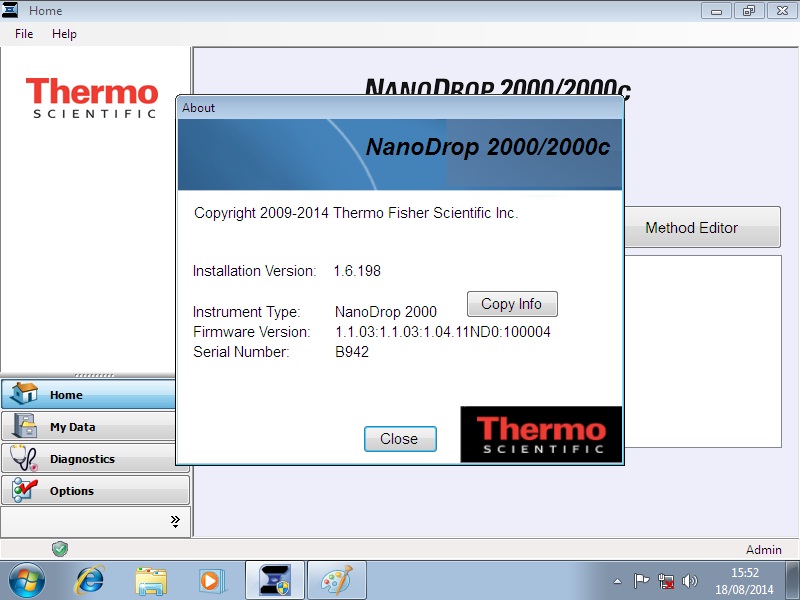
Task: Launch Internet Explorer from taskbar
Action: 89,581
